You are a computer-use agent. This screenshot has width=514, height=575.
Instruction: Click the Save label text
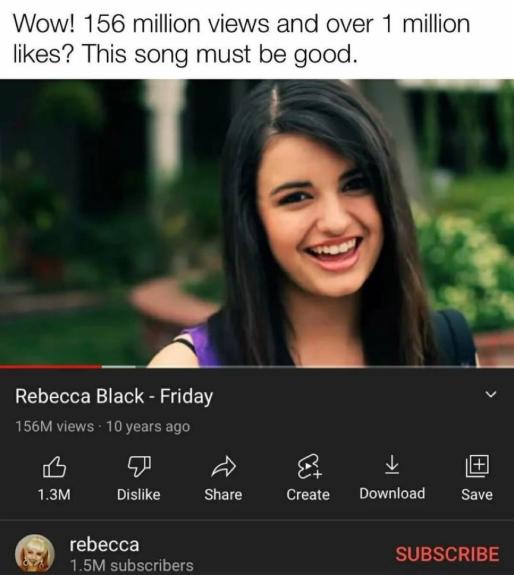click(x=477, y=495)
